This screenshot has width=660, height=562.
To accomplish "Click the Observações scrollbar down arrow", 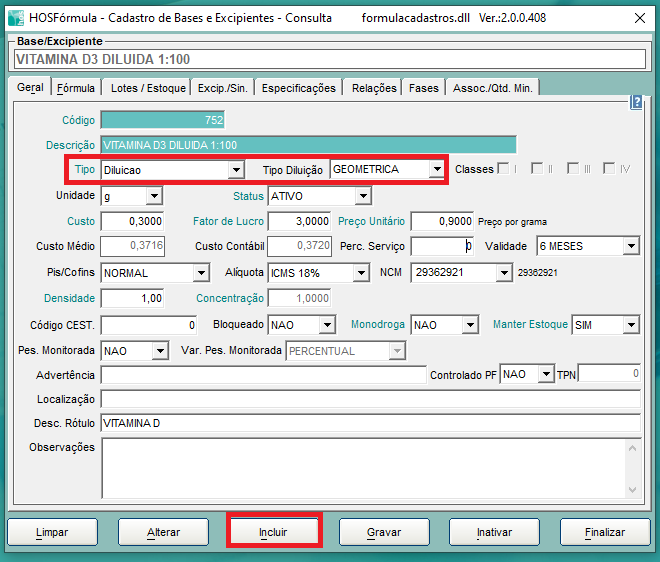I will [x=632, y=489].
